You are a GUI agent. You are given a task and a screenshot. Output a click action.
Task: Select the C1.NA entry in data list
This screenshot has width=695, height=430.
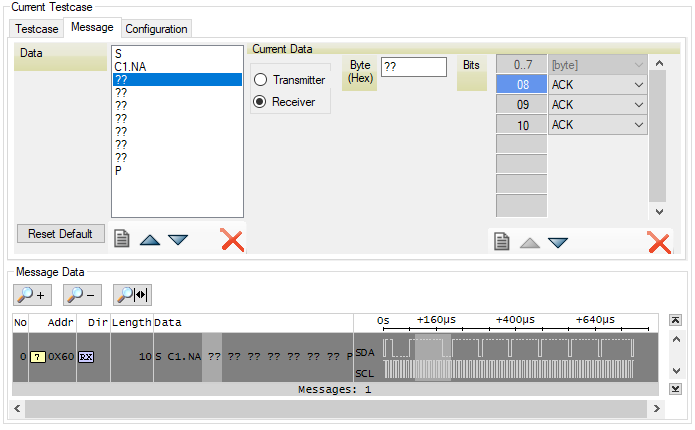[x=131, y=67]
